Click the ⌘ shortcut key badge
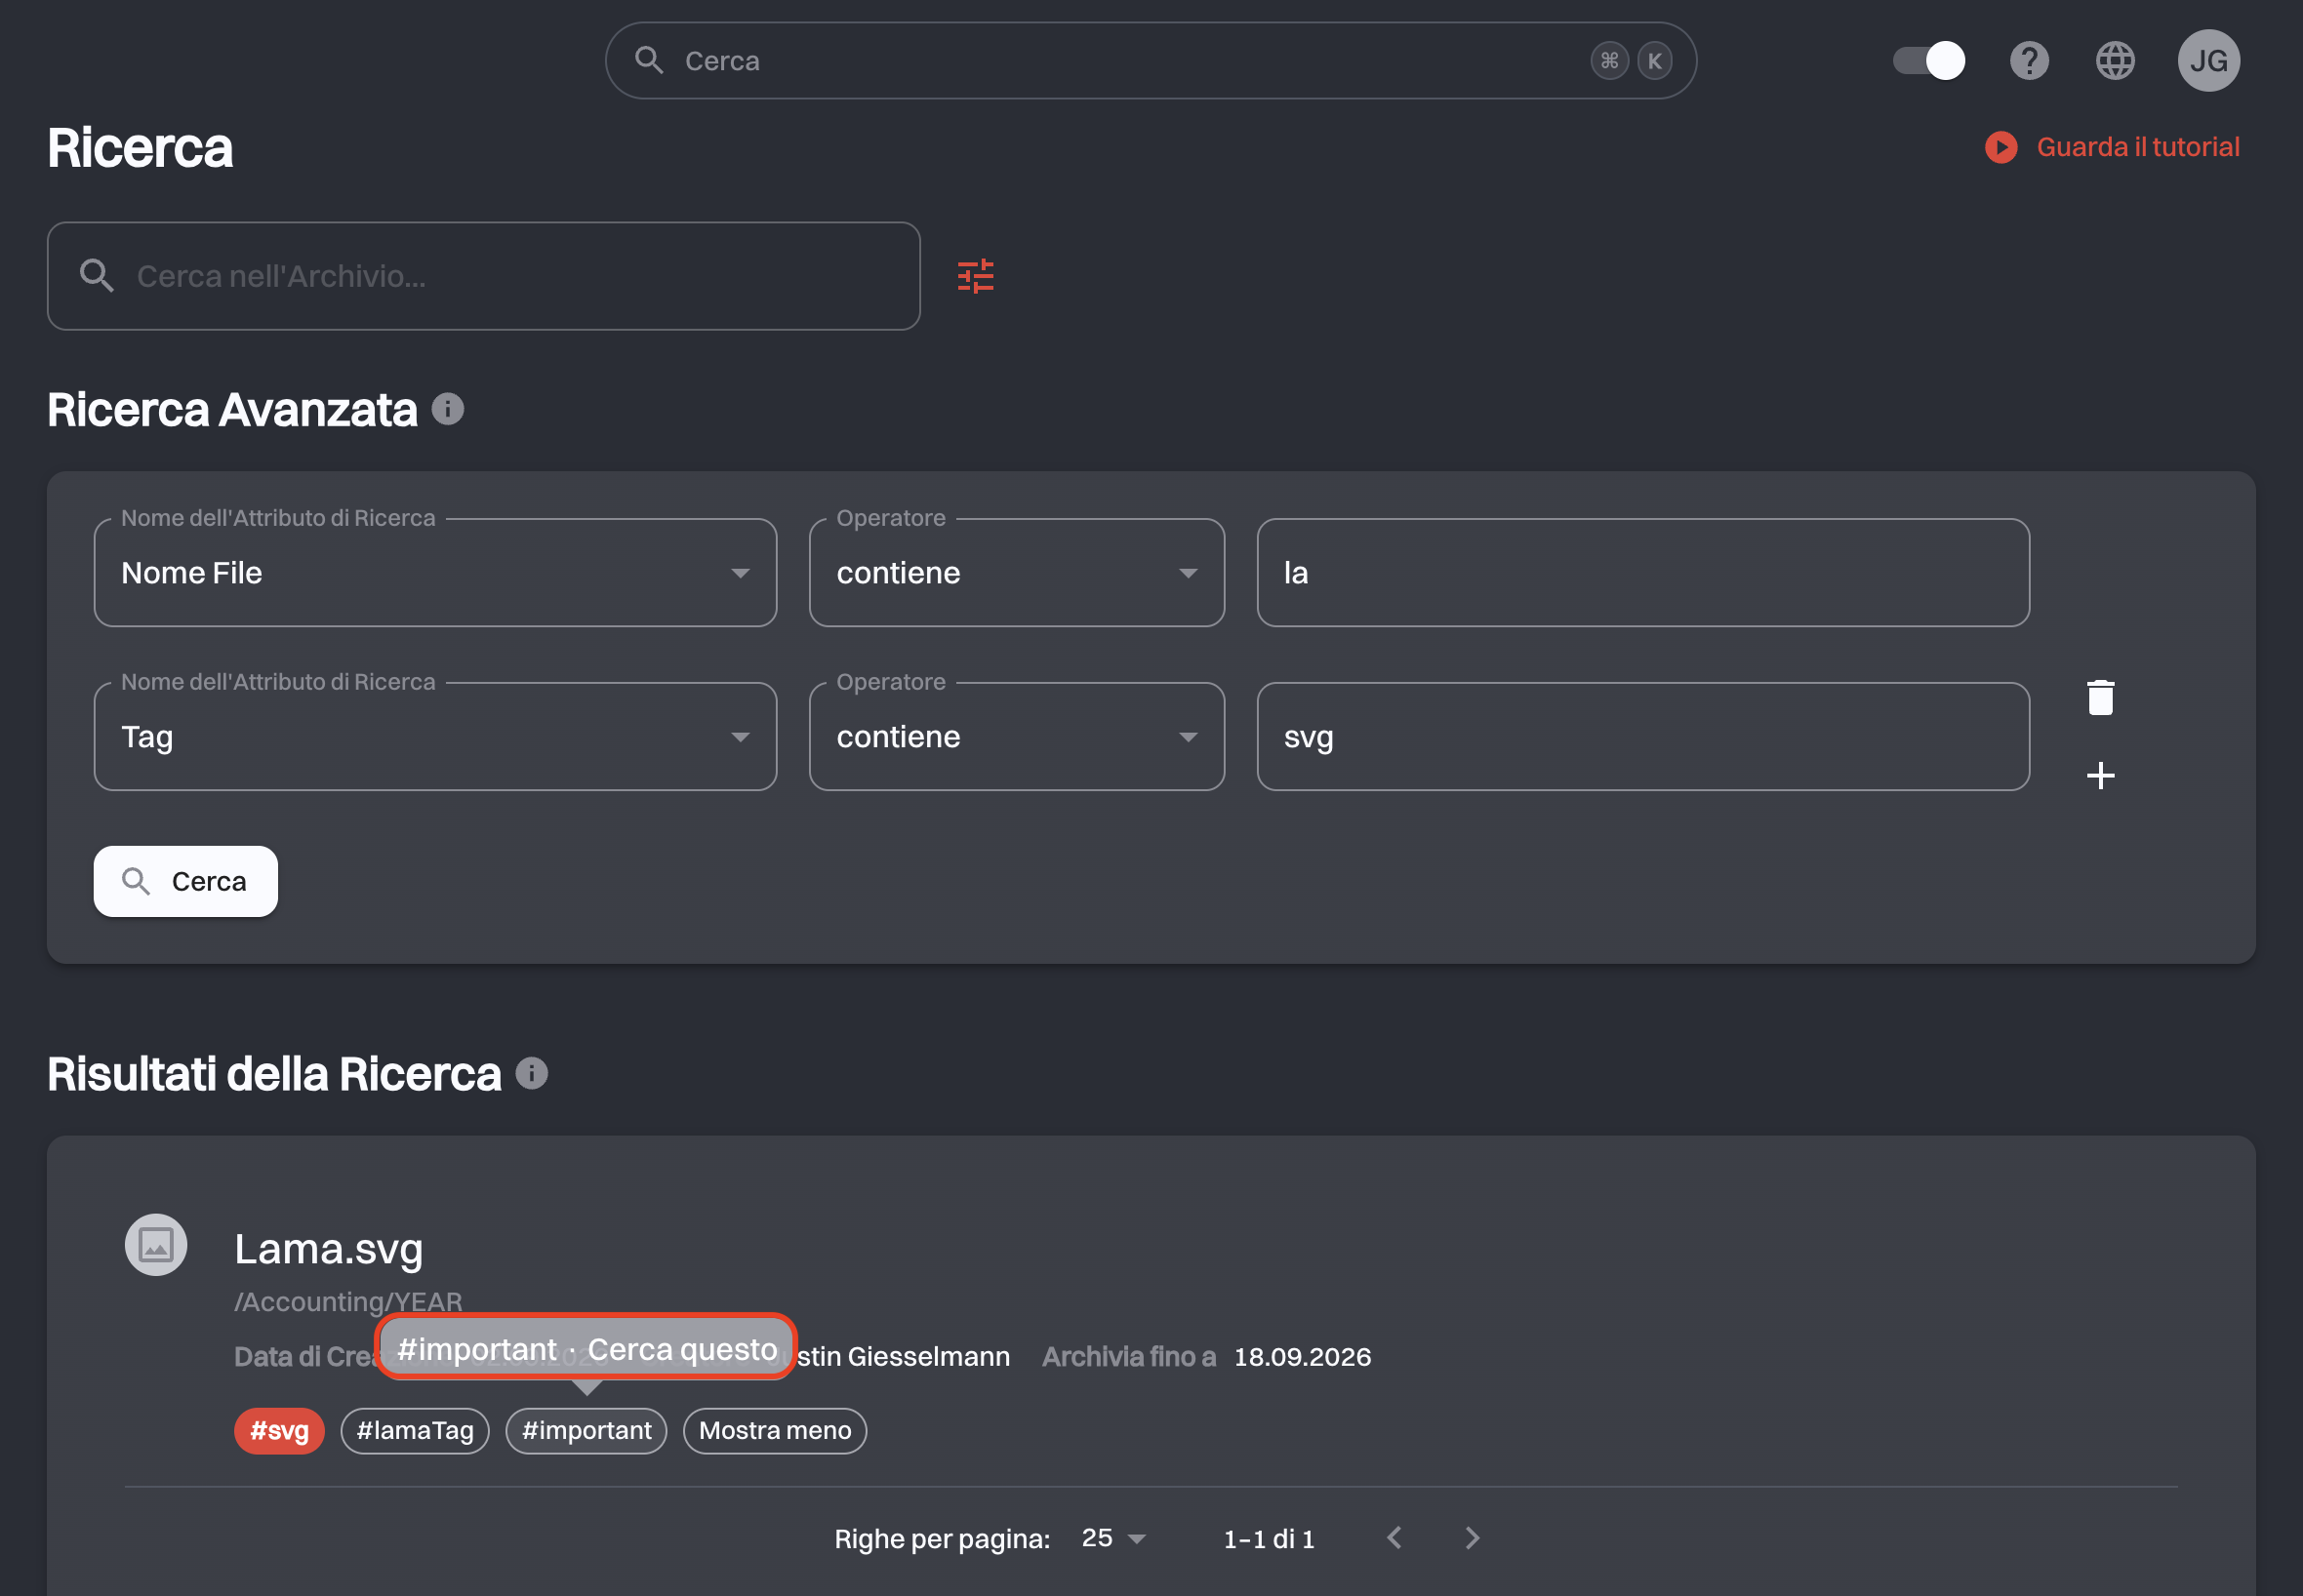 (x=1609, y=61)
